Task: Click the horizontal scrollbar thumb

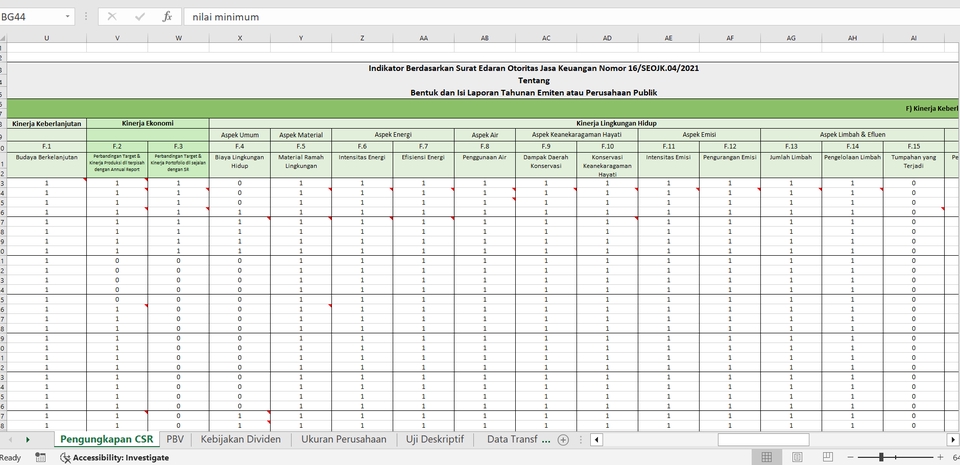Action: point(763,439)
